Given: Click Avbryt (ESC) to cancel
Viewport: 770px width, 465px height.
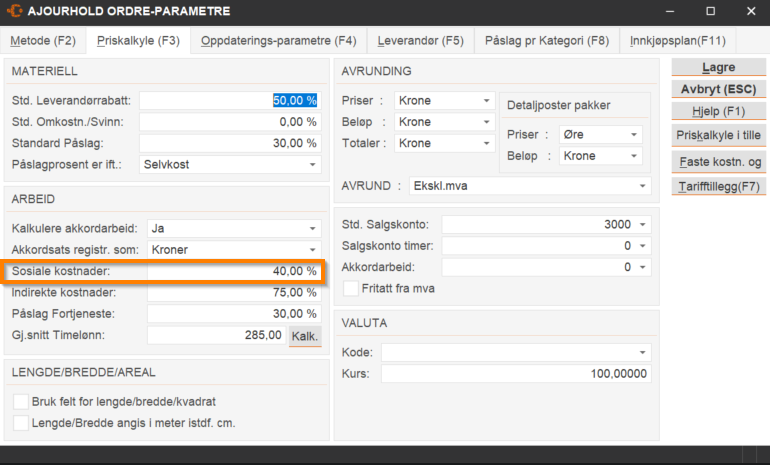Looking at the screenshot, I should coord(718,89).
